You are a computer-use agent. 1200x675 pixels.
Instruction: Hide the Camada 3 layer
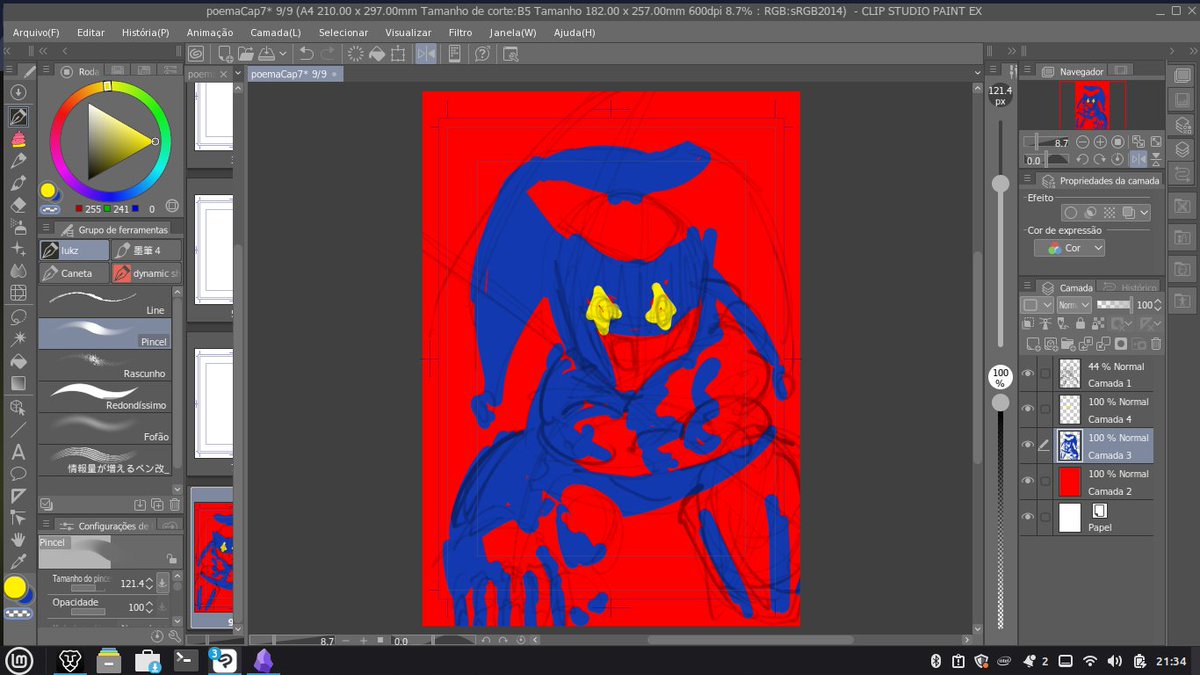pyautogui.click(x=1028, y=445)
